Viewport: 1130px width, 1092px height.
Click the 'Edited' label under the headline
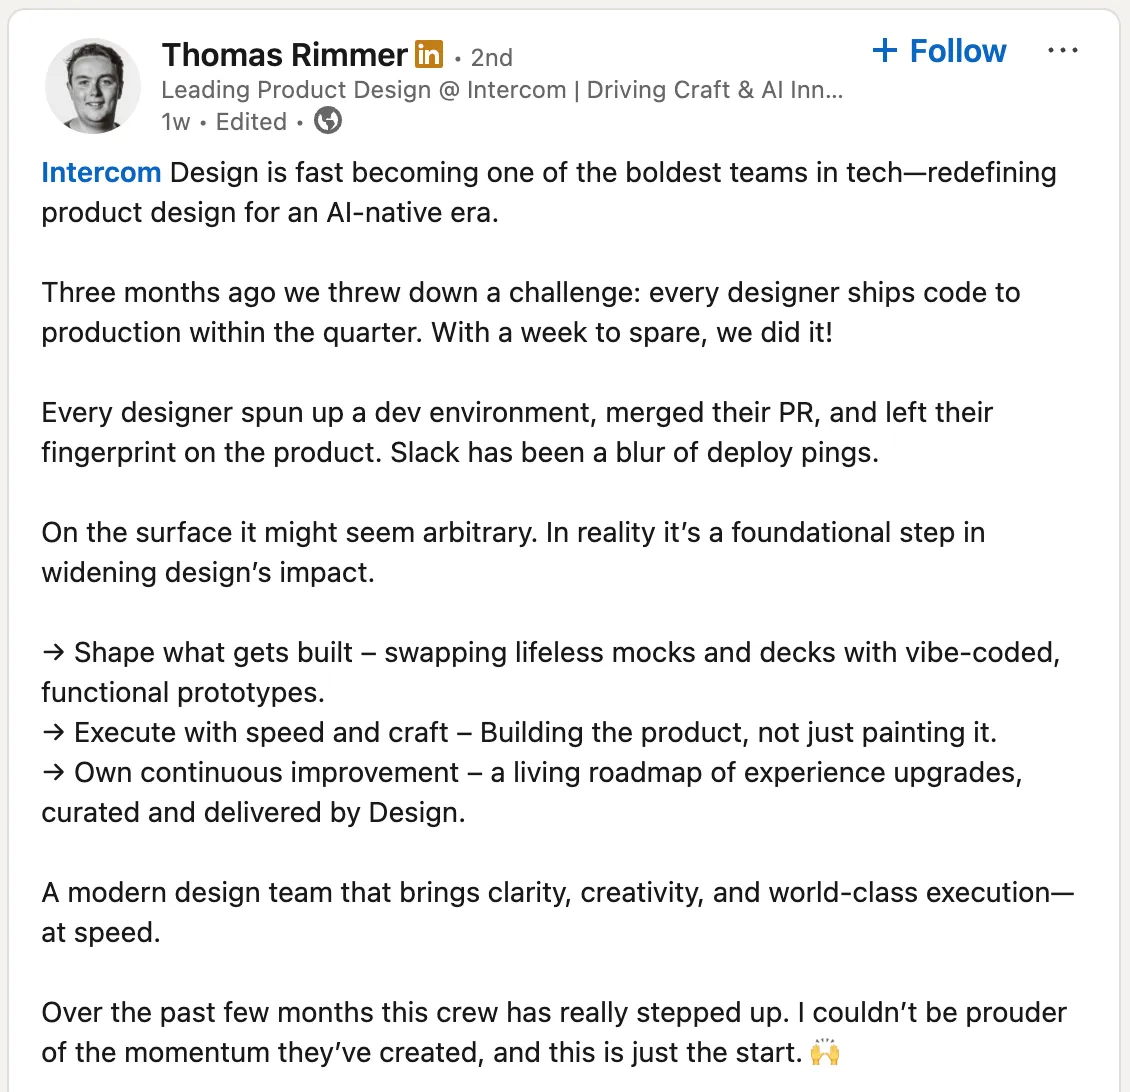[x=251, y=121]
